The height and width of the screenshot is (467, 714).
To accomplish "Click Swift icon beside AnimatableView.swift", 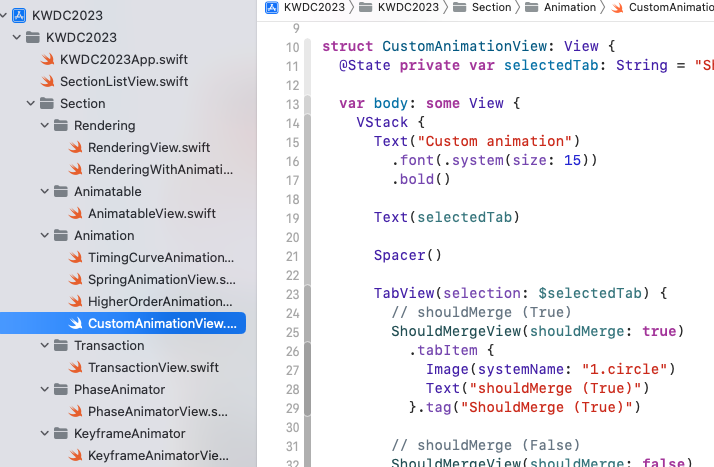I will click(75, 213).
